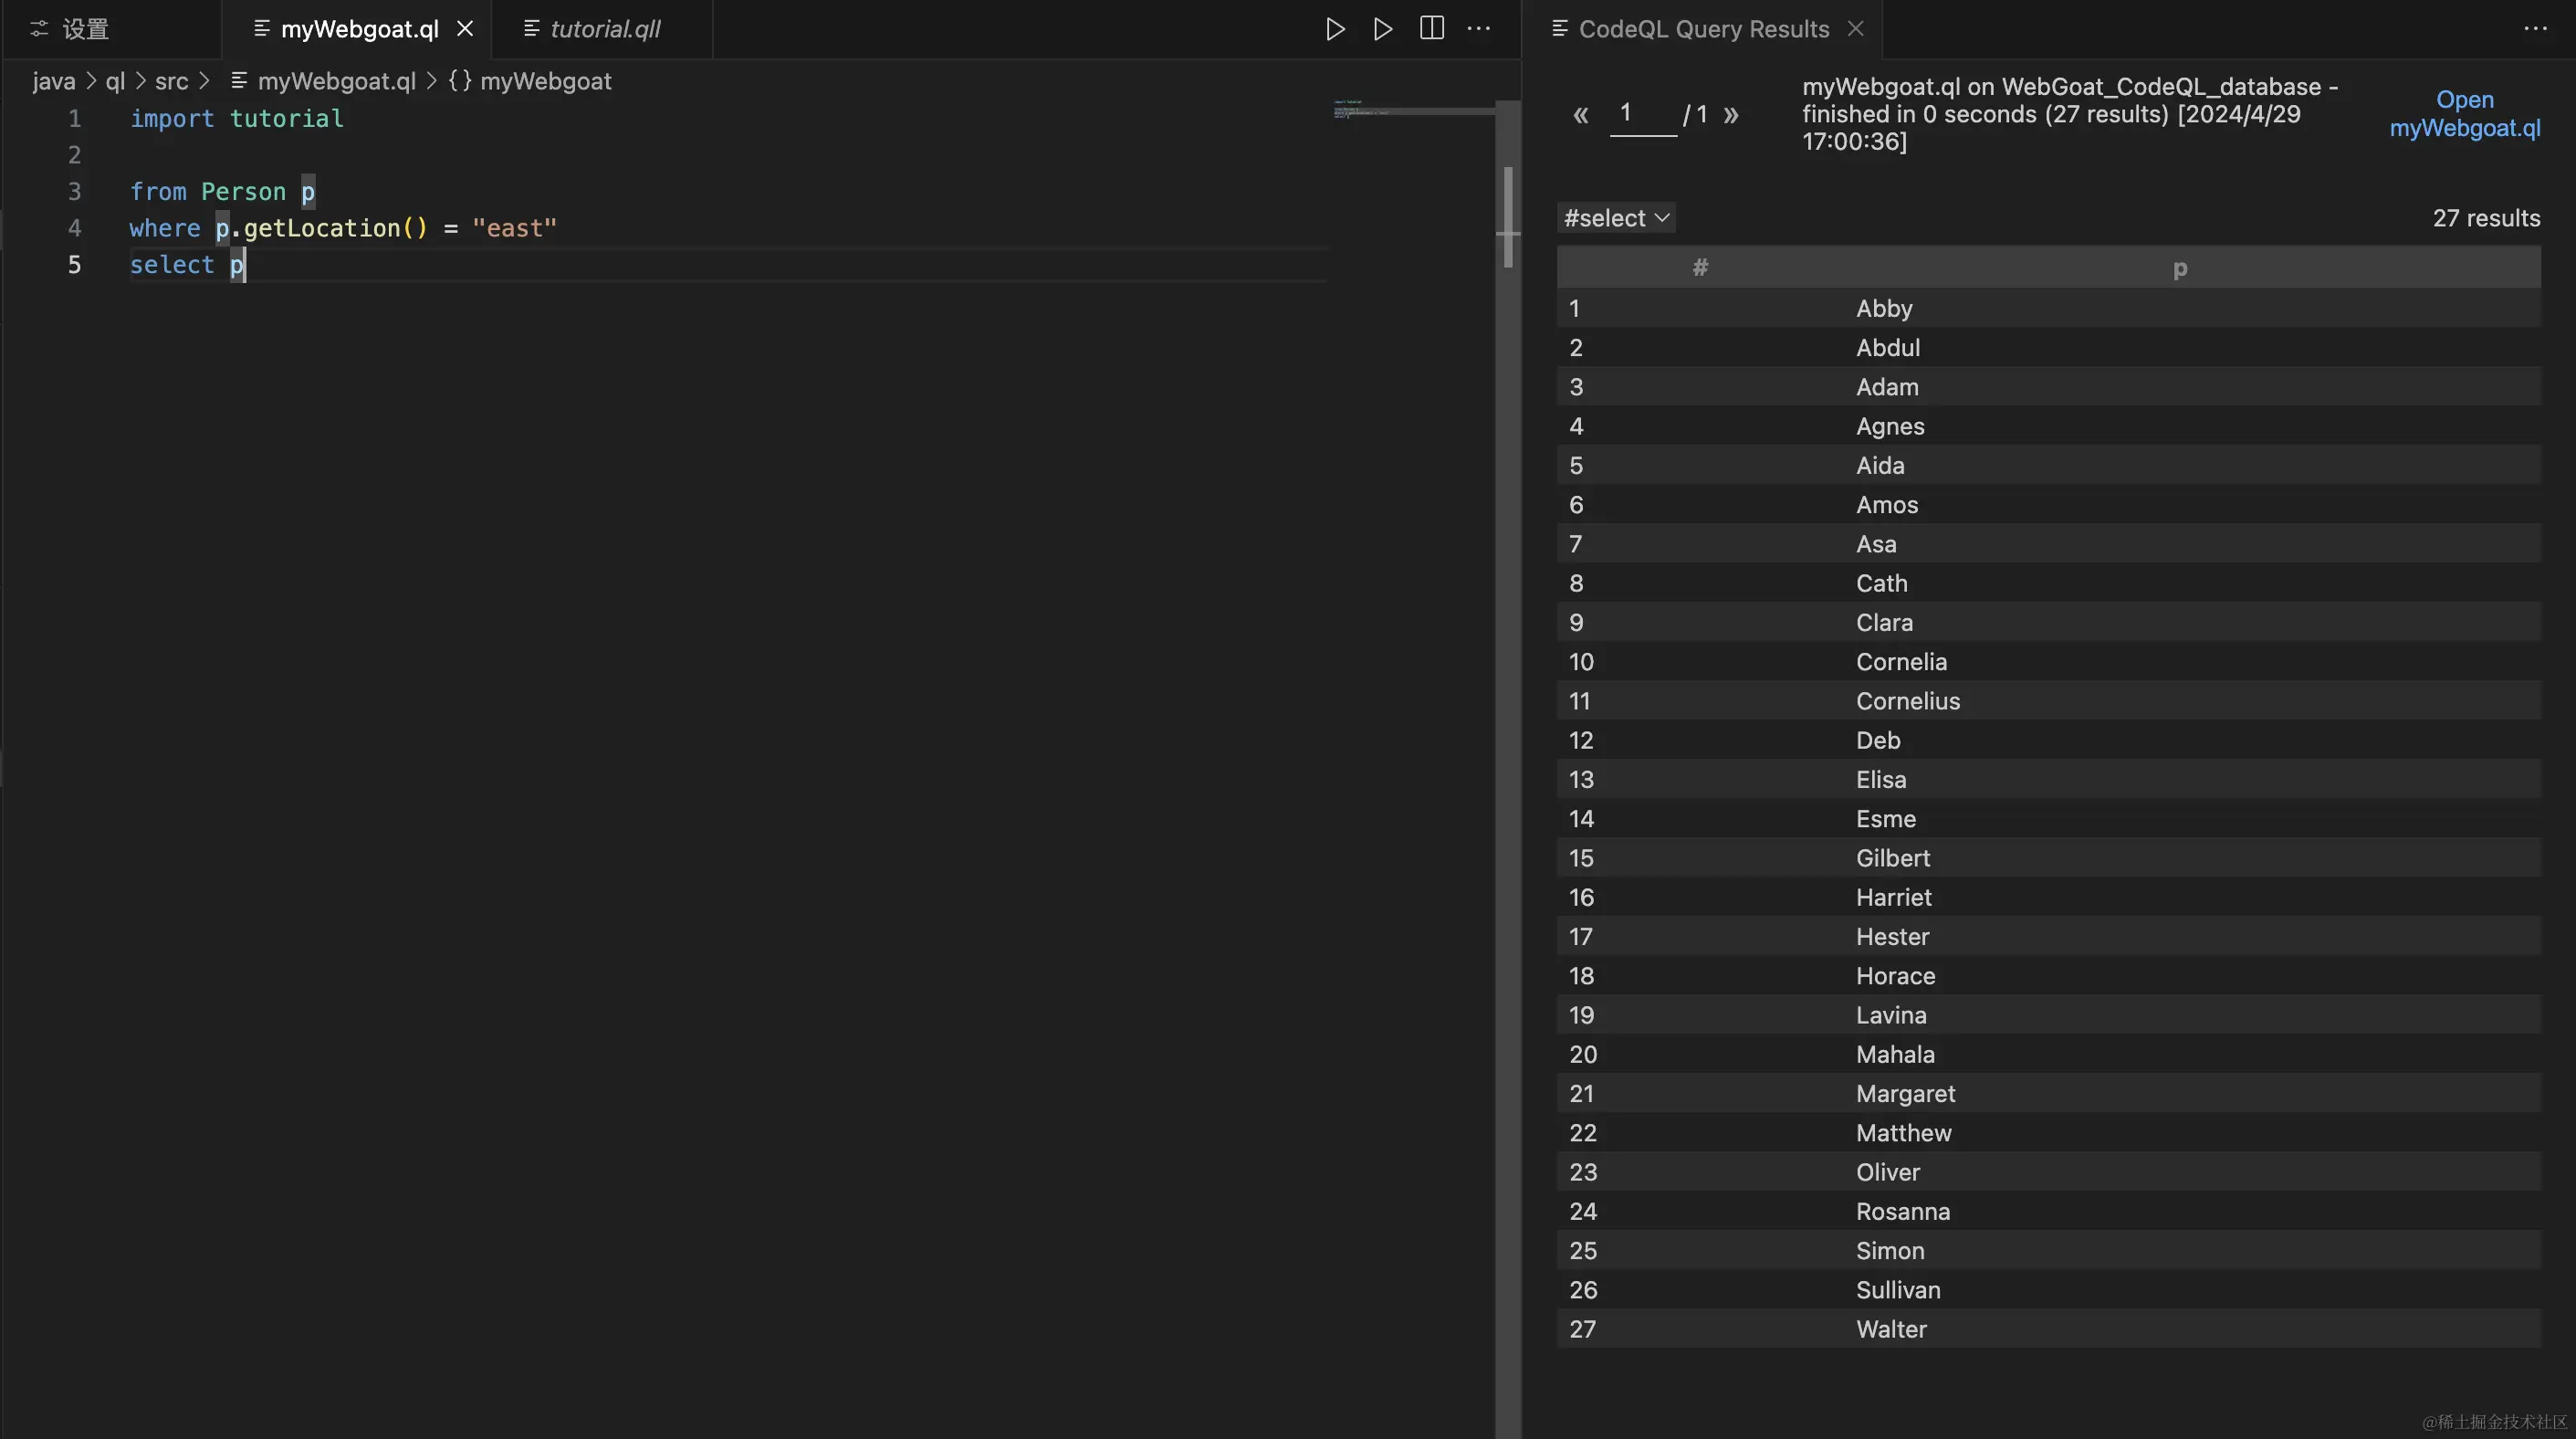Select the Cornelius result row

[x=2049, y=700]
